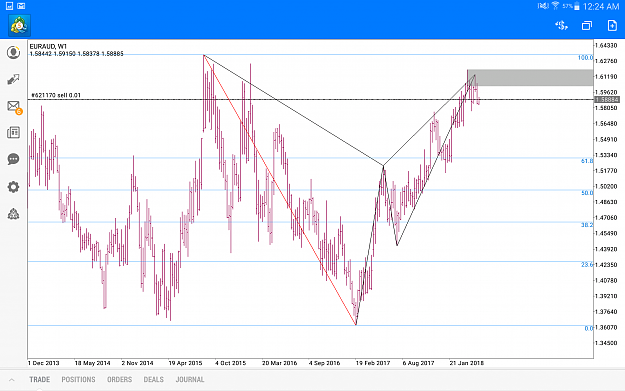Switch to the JOURNAL tab
Screen dimensions: 625x391
pos(190,379)
